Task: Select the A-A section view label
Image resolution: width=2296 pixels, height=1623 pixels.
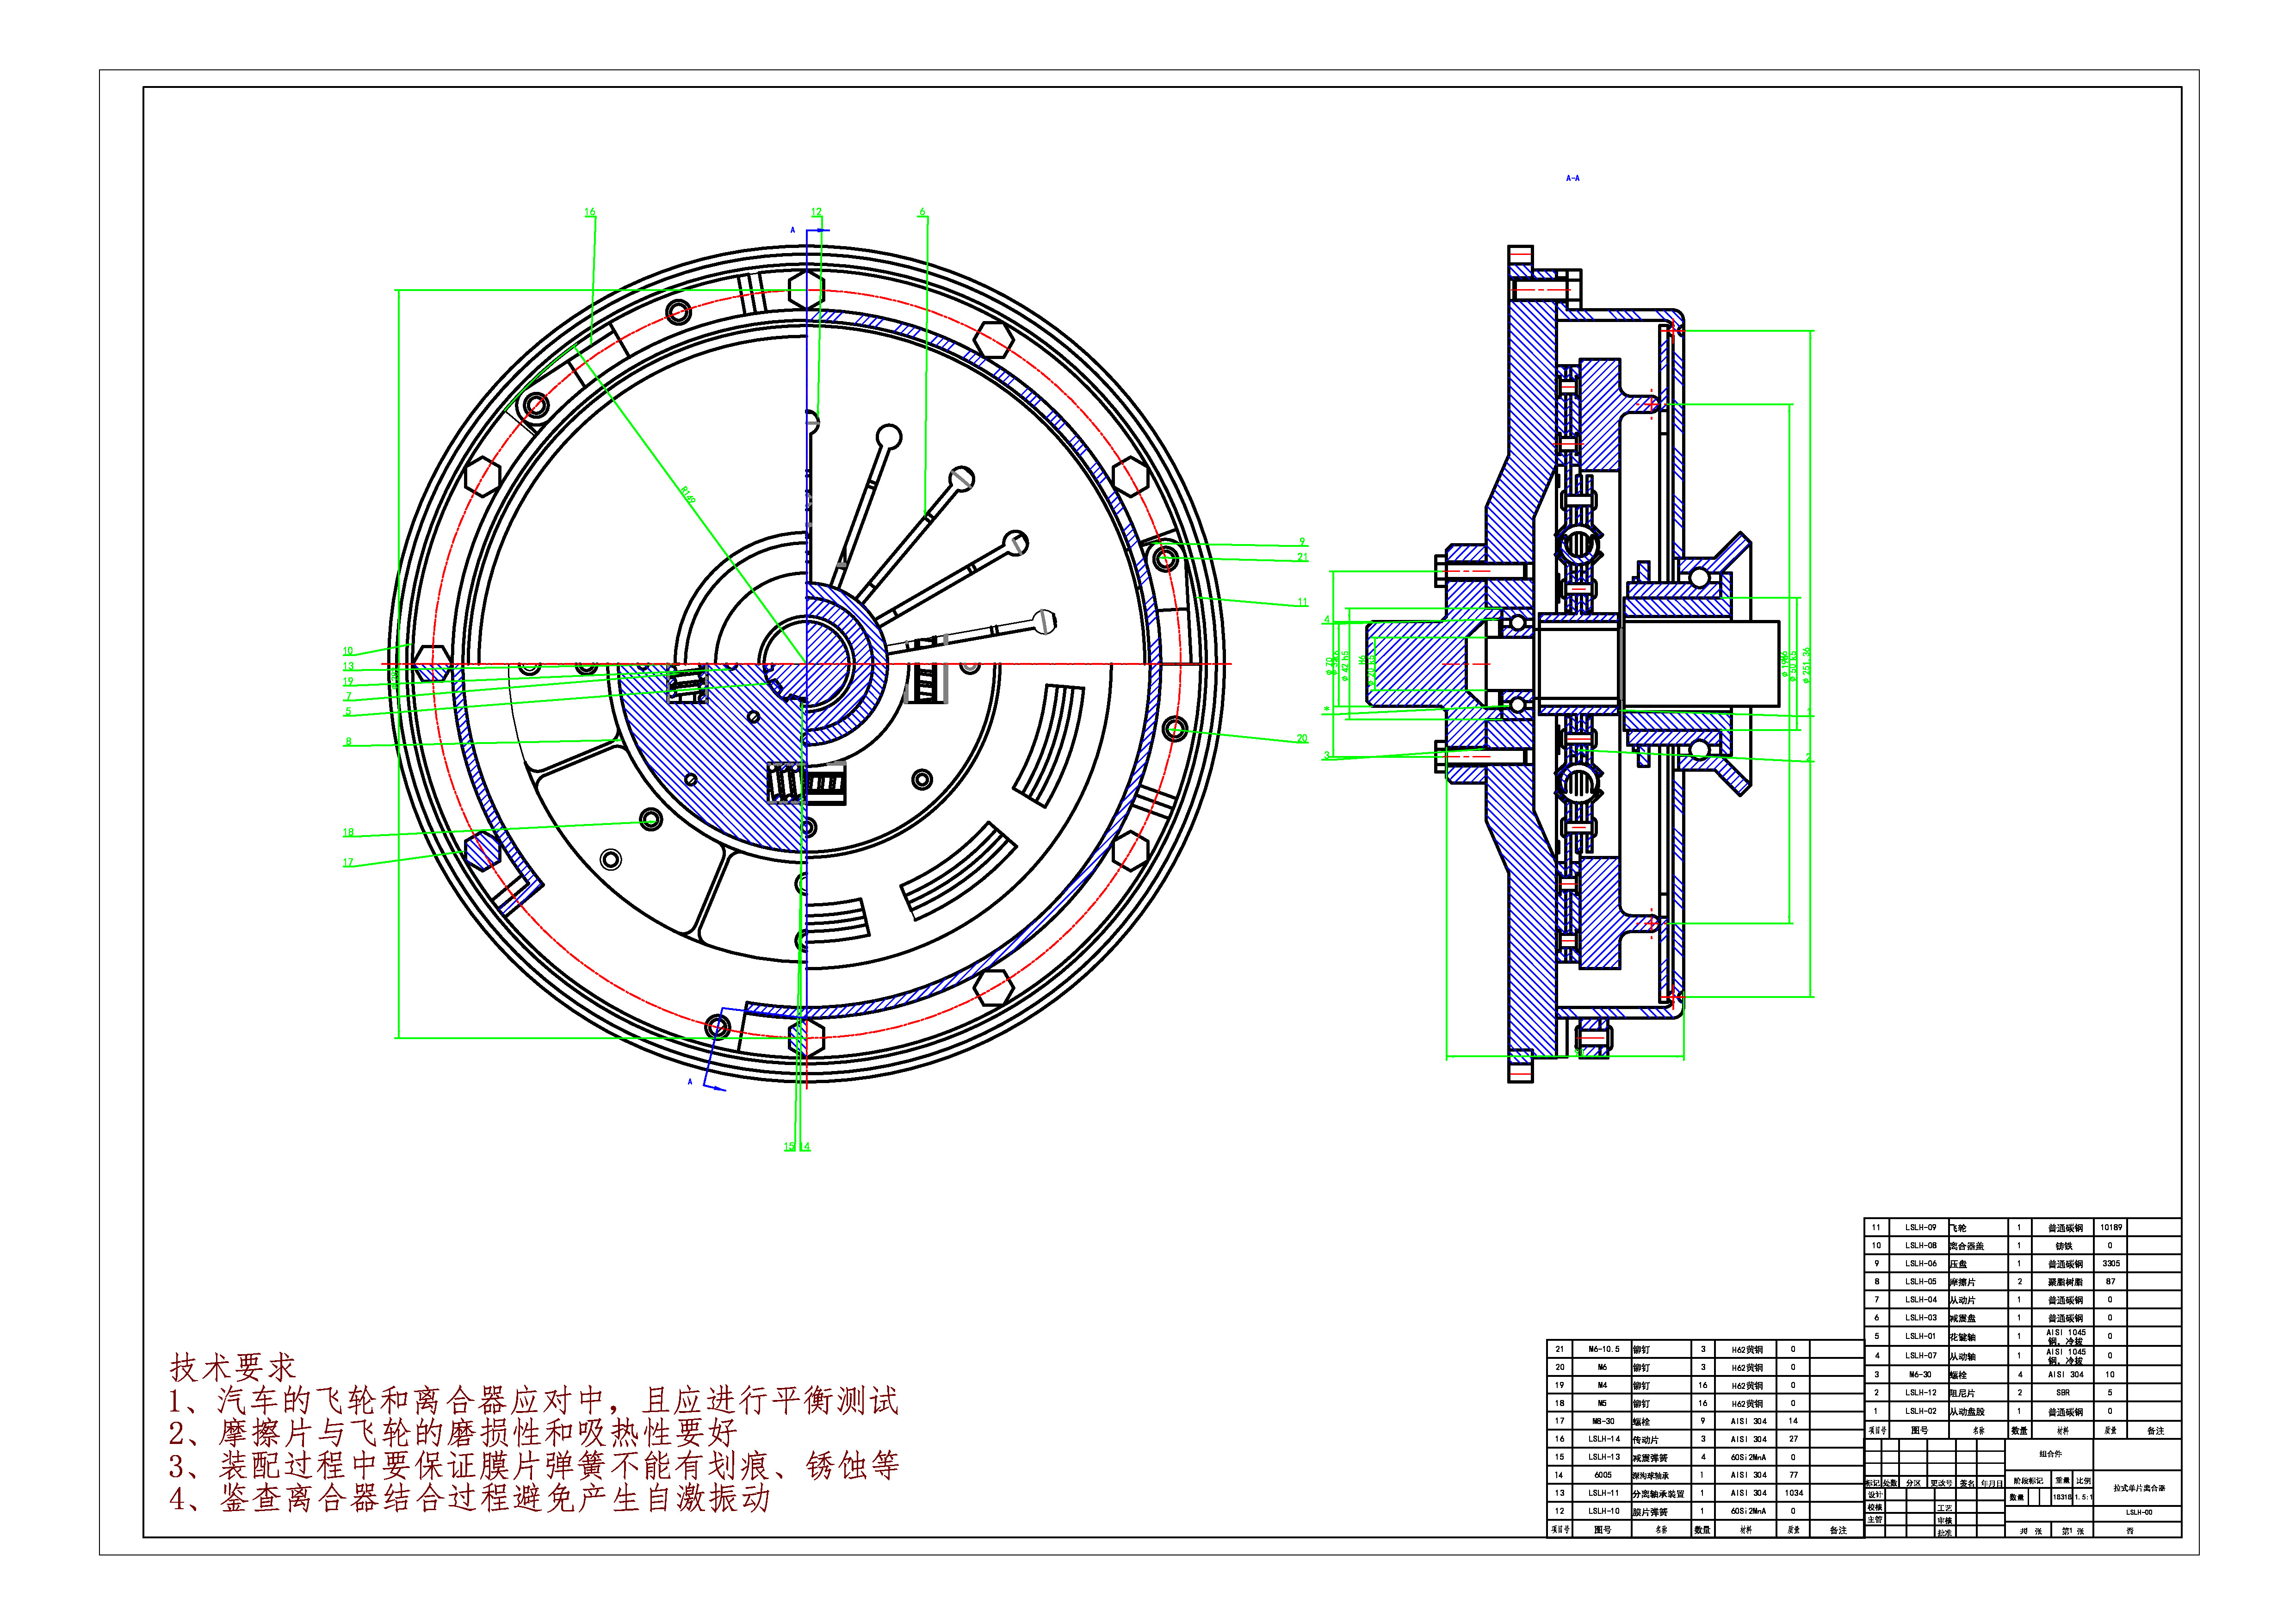Action: pos(1572,178)
